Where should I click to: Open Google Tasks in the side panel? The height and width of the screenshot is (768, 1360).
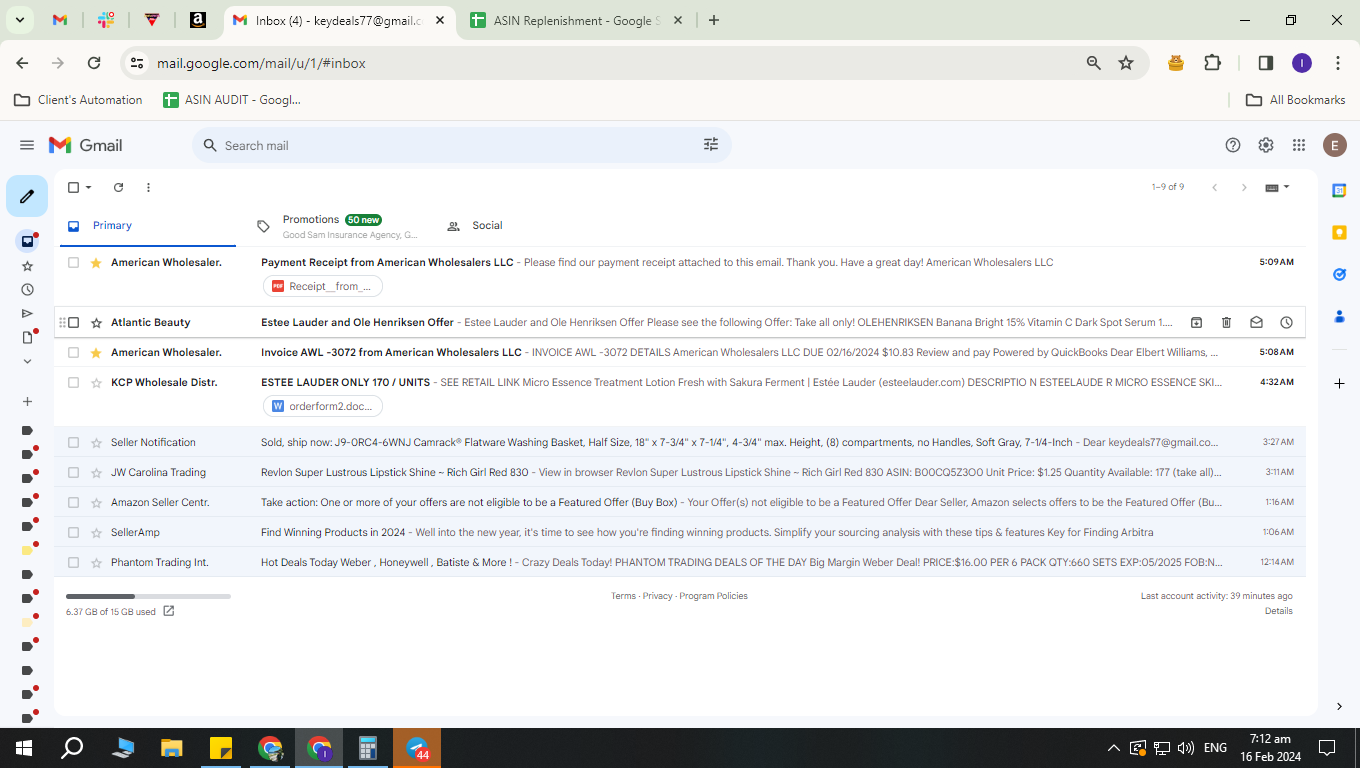tap(1339, 274)
